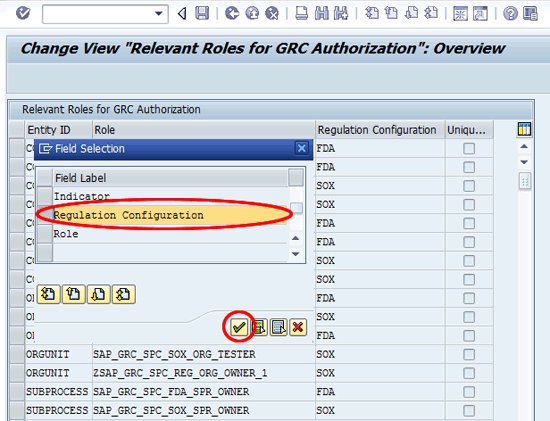Image resolution: width=550 pixels, height=421 pixels.
Task: Open the Print icon in toolbar
Action: tap(301, 14)
